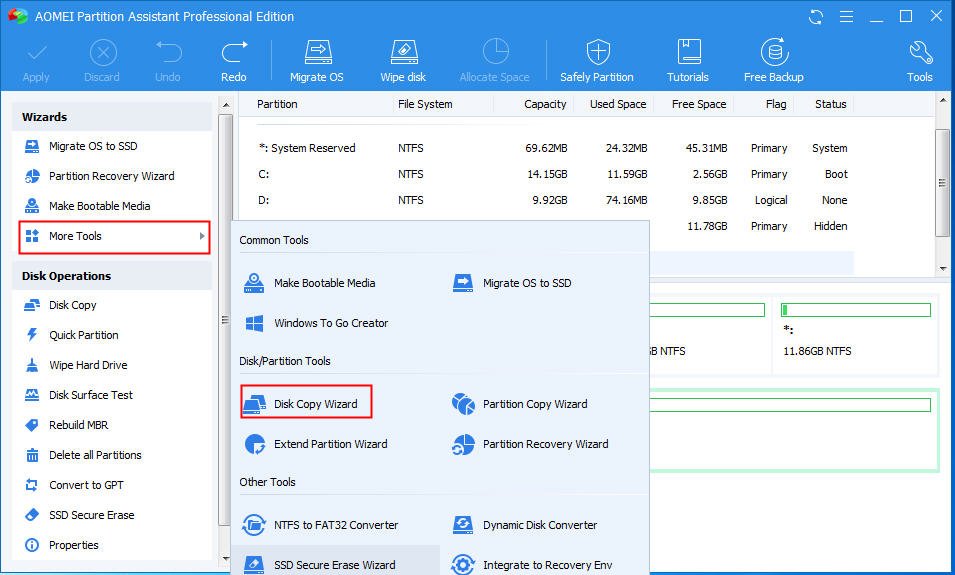The image size is (955, 575).
Task: Click partition list scroll up arrow
Action: pyautogui.click(x=943, y=100)
